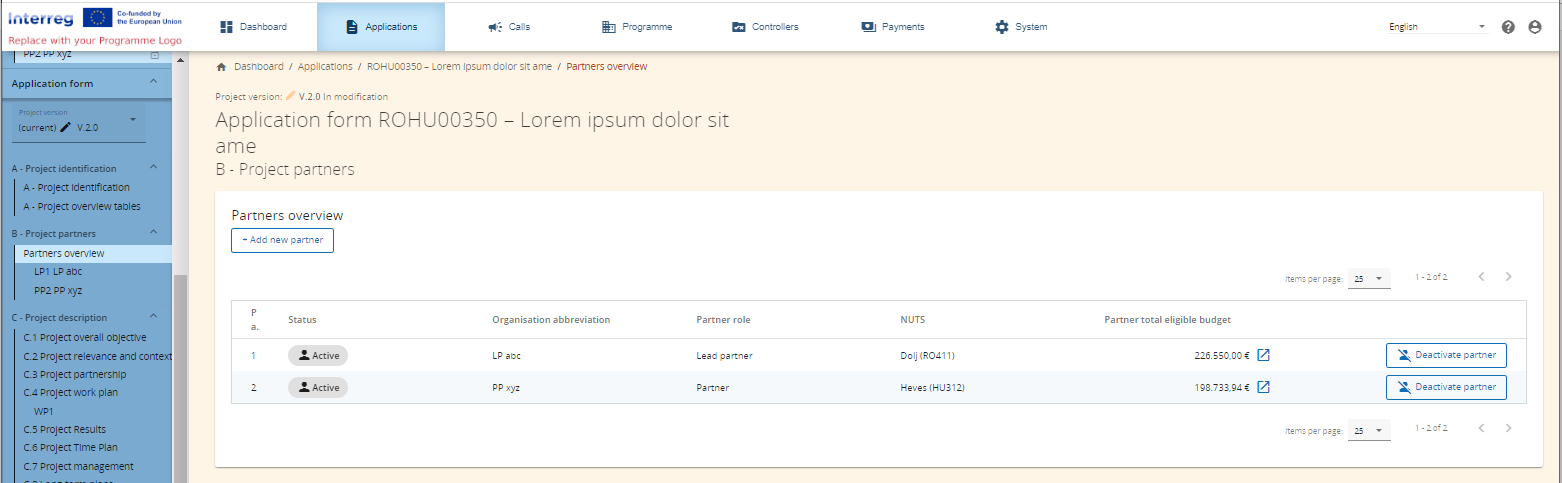The image size is (1562, 483).
Task: Collapse the Application form section
Action: (x=153, y=84)
